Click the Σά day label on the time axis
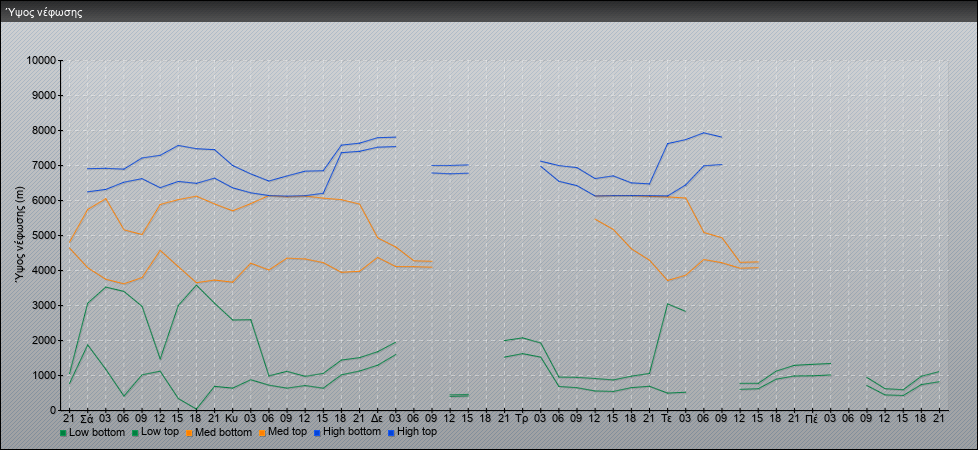Image resolution: width=978 pixels, height=450 pixels. point(87,418)
